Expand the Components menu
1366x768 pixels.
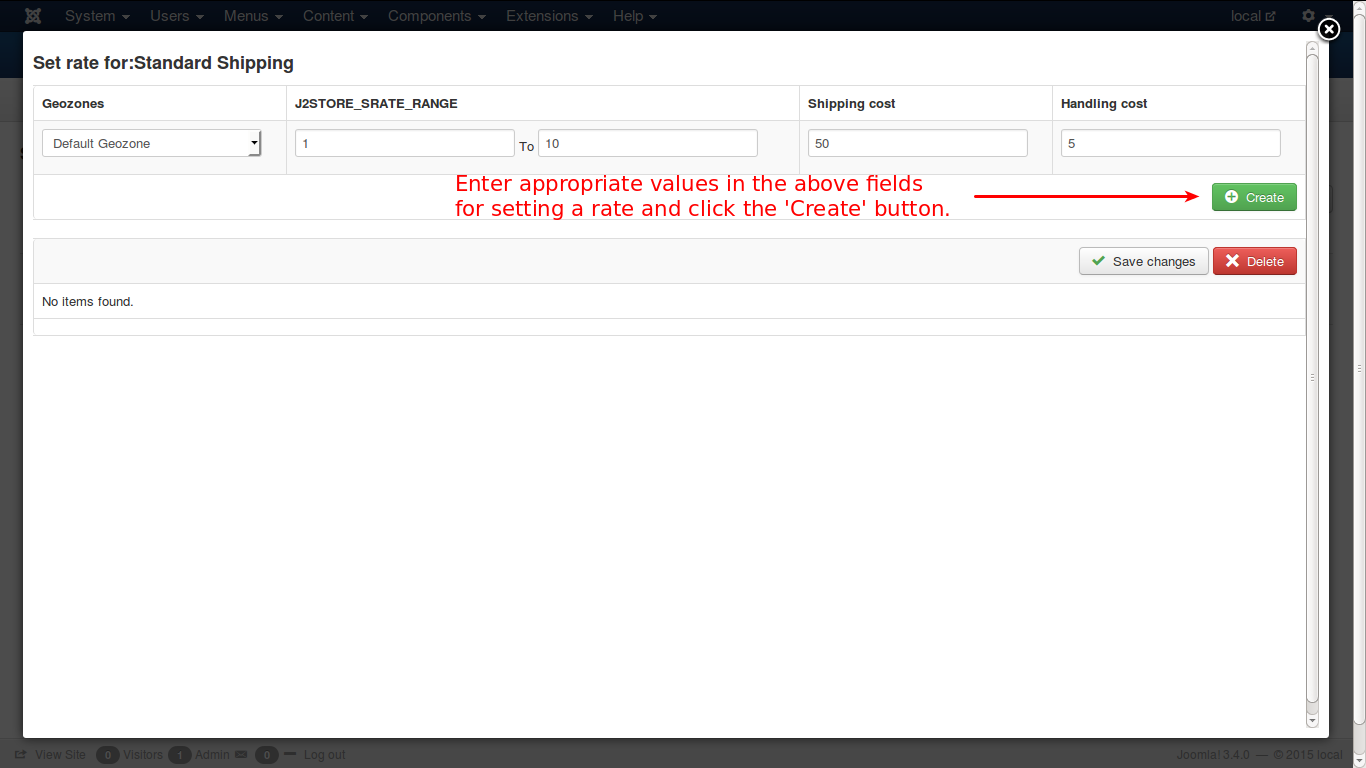(437, 16)
